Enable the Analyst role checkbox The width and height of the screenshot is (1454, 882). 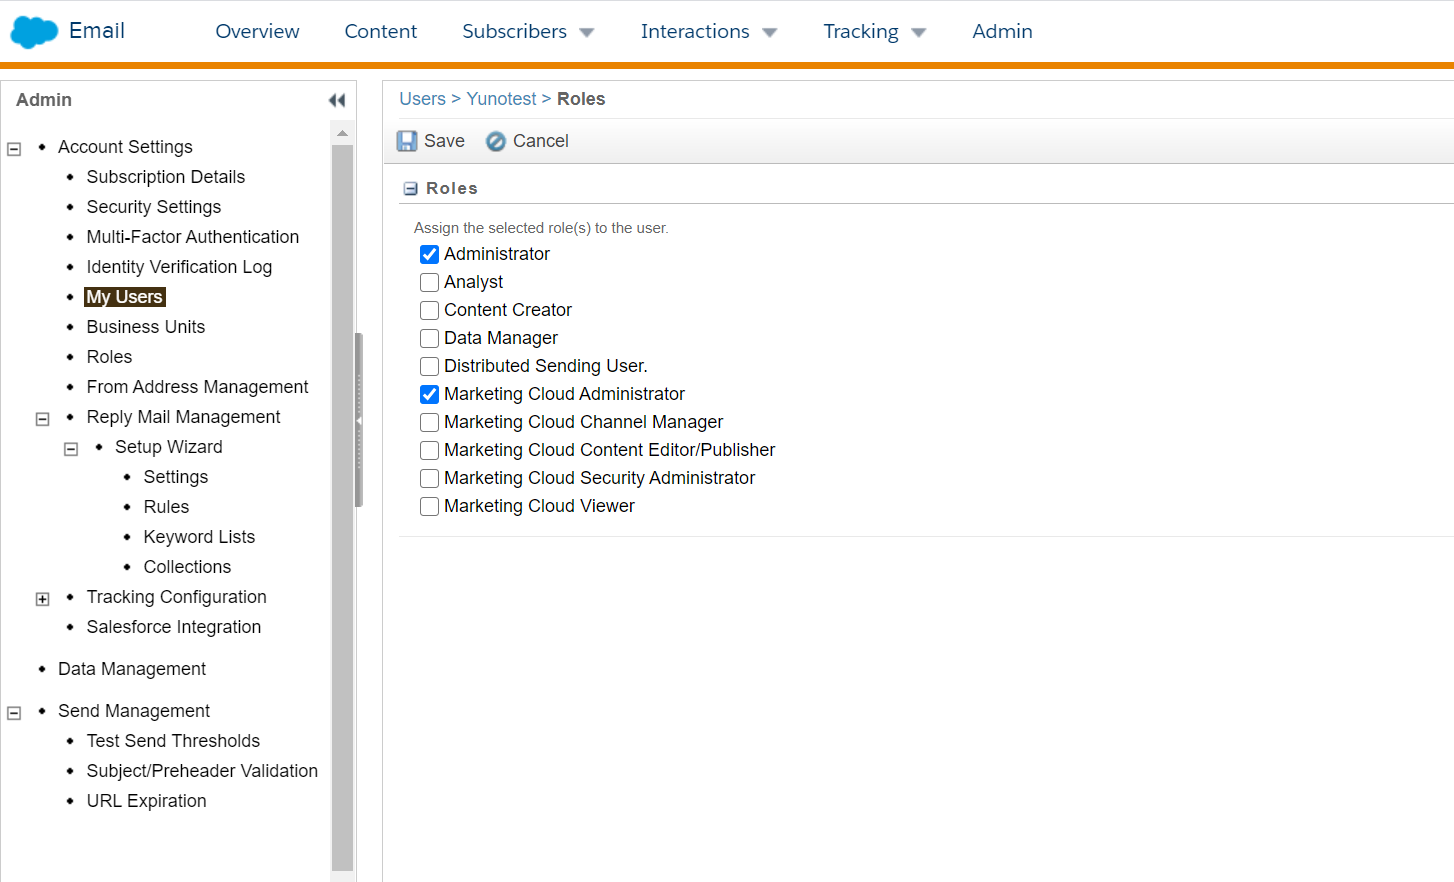point(429,282)
